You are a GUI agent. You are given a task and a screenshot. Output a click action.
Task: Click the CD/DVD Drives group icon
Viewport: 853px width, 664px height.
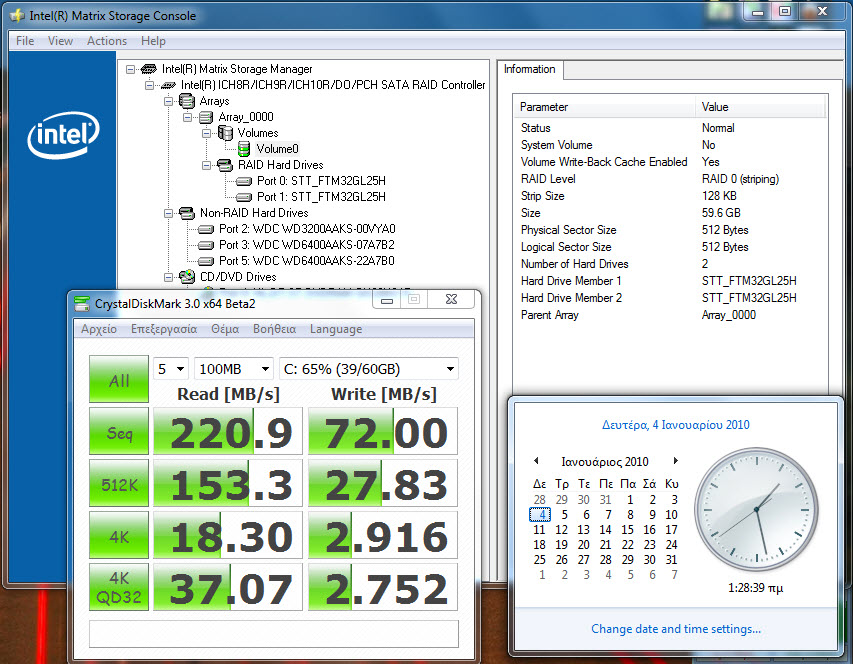point(187,277)
